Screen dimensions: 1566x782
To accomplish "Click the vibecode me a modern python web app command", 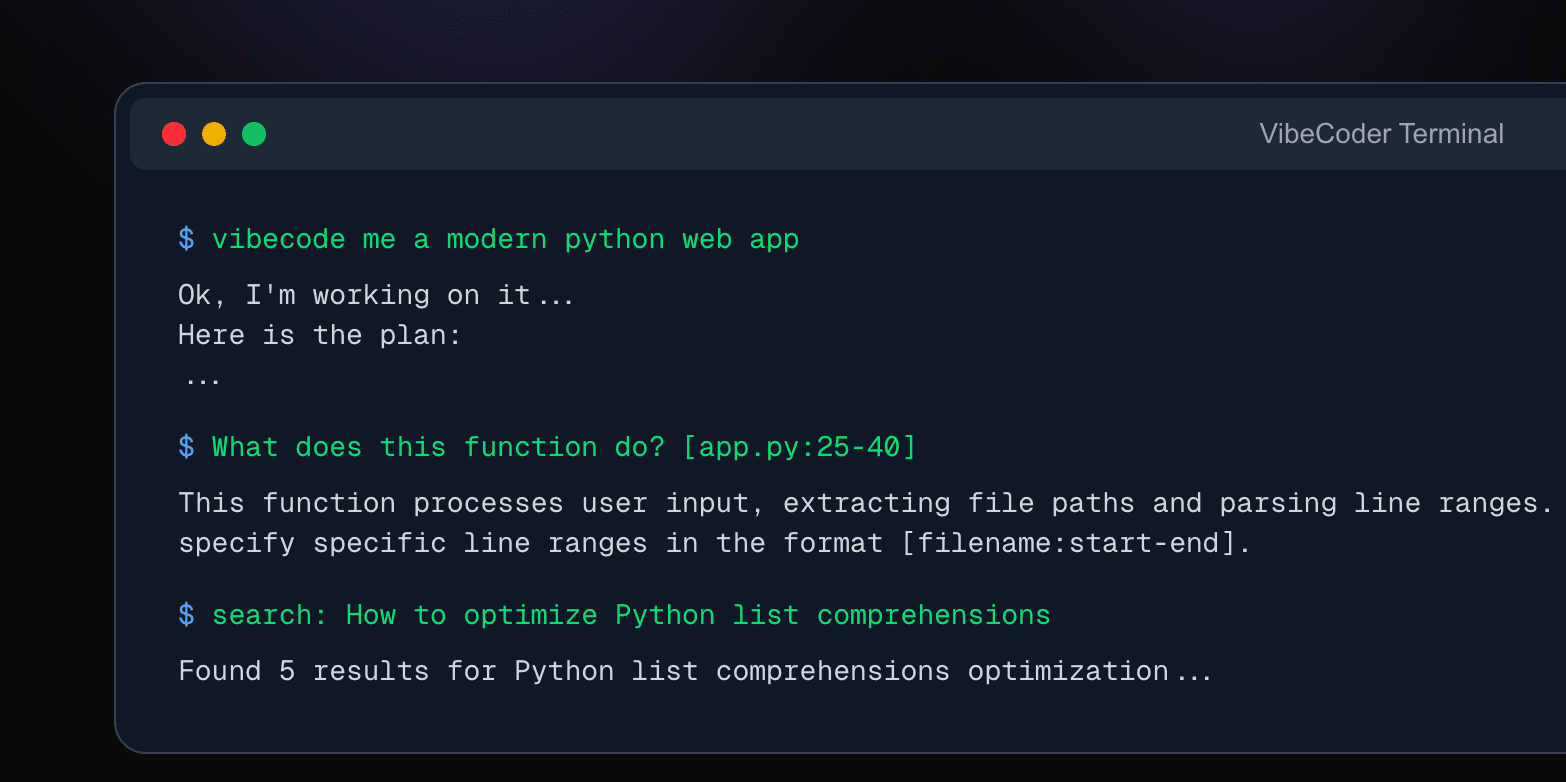I will click(x=505, y=239).
